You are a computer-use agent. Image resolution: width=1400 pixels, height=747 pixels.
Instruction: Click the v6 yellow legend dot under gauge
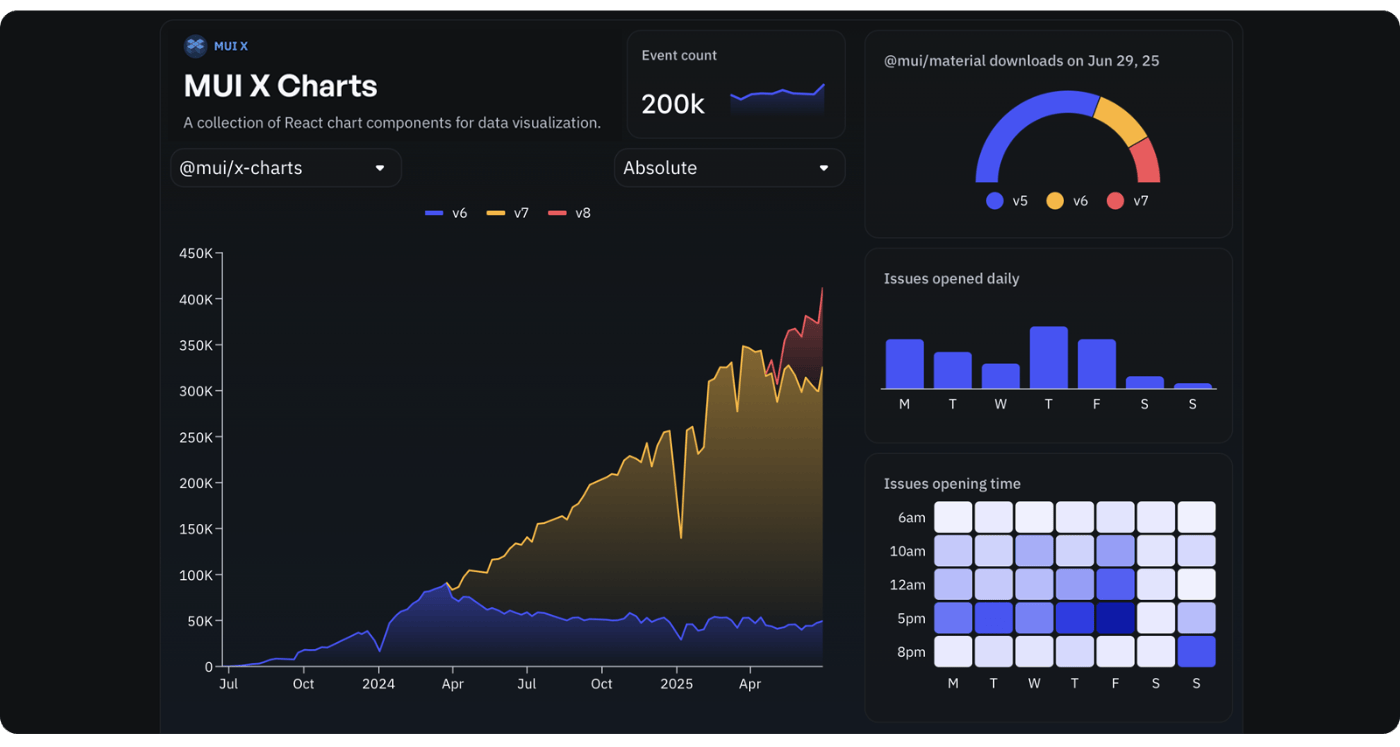point(1055,201)
